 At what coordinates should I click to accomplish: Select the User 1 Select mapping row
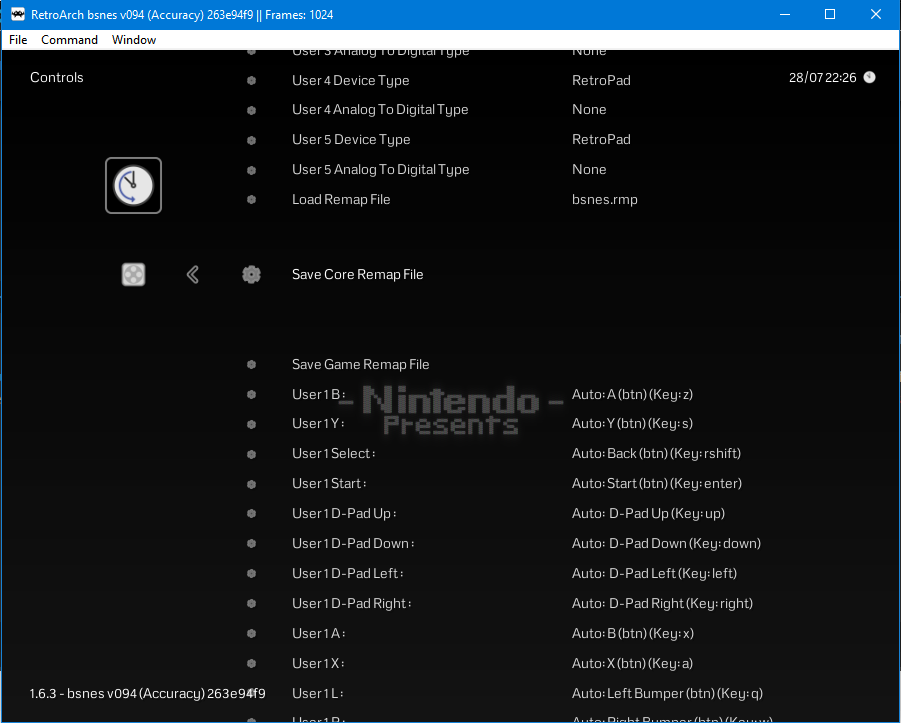click(x=334, y=453)
